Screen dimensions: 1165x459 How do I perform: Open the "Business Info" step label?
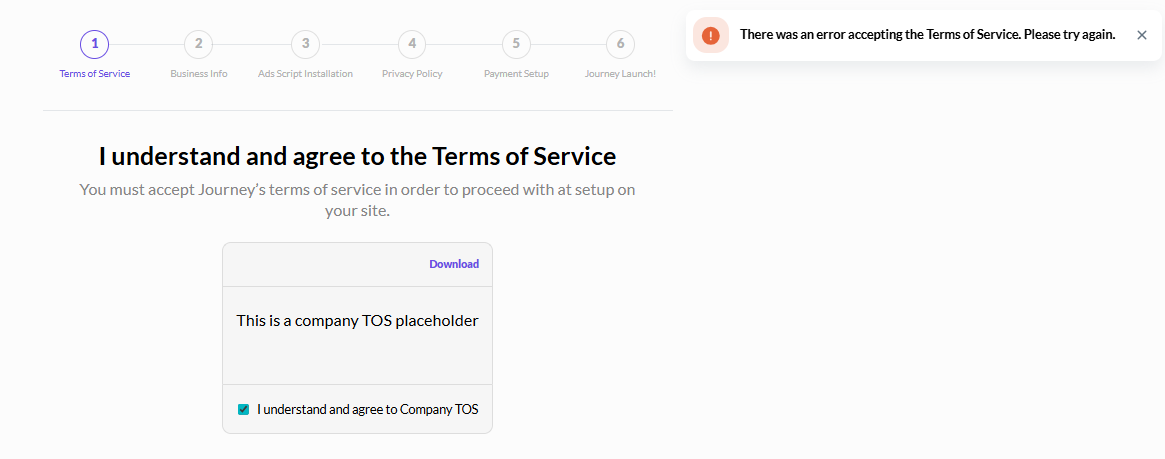click(198, 74)
